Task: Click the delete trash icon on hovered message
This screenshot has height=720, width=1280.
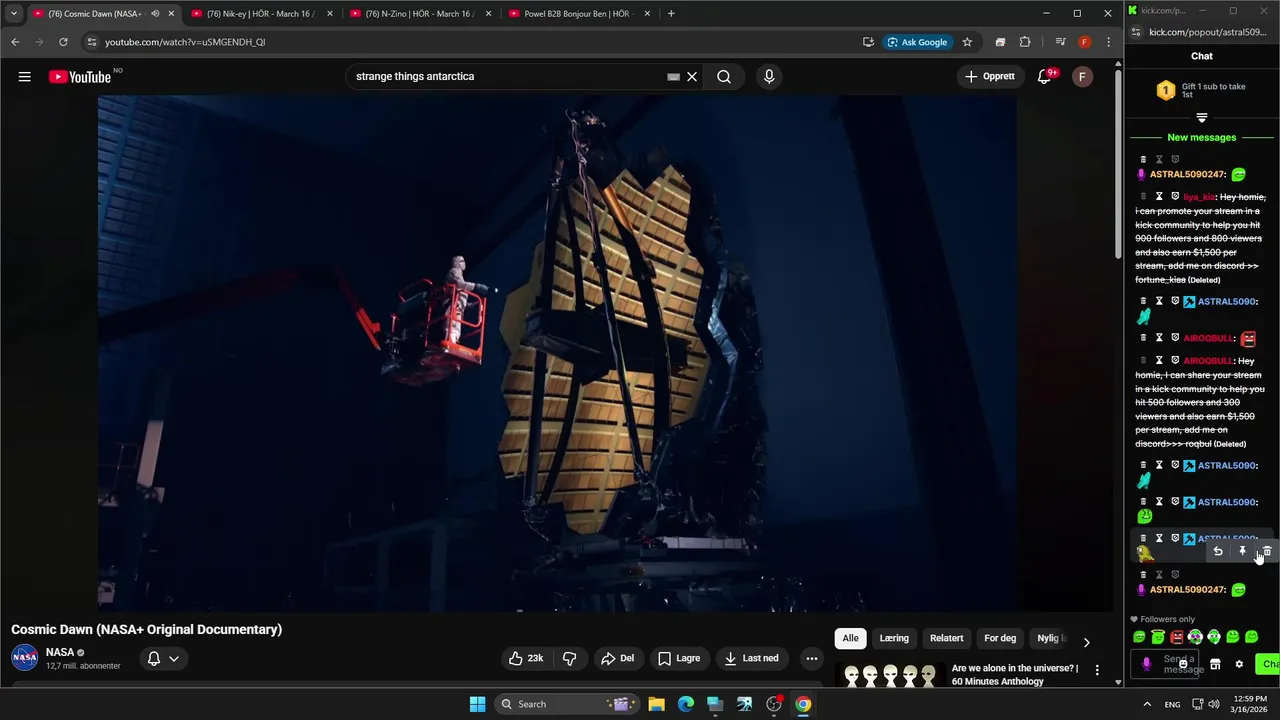Action: 1267,551
